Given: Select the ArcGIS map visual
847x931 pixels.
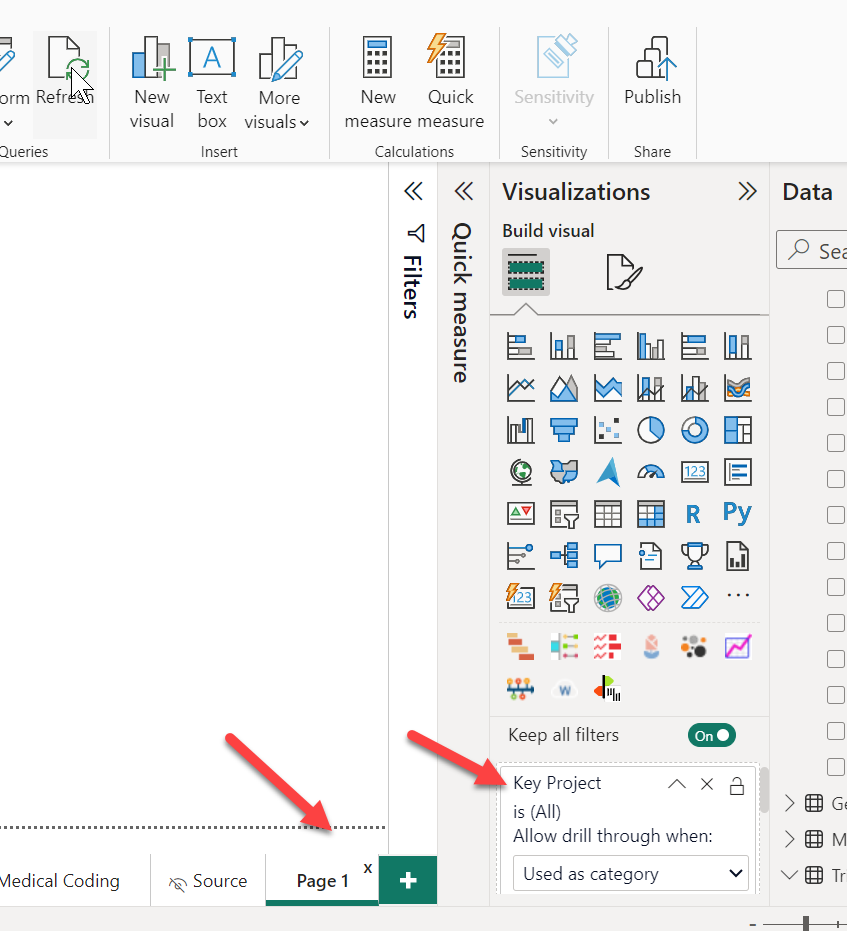Looking at the screenshot, I should coord(608,597).
